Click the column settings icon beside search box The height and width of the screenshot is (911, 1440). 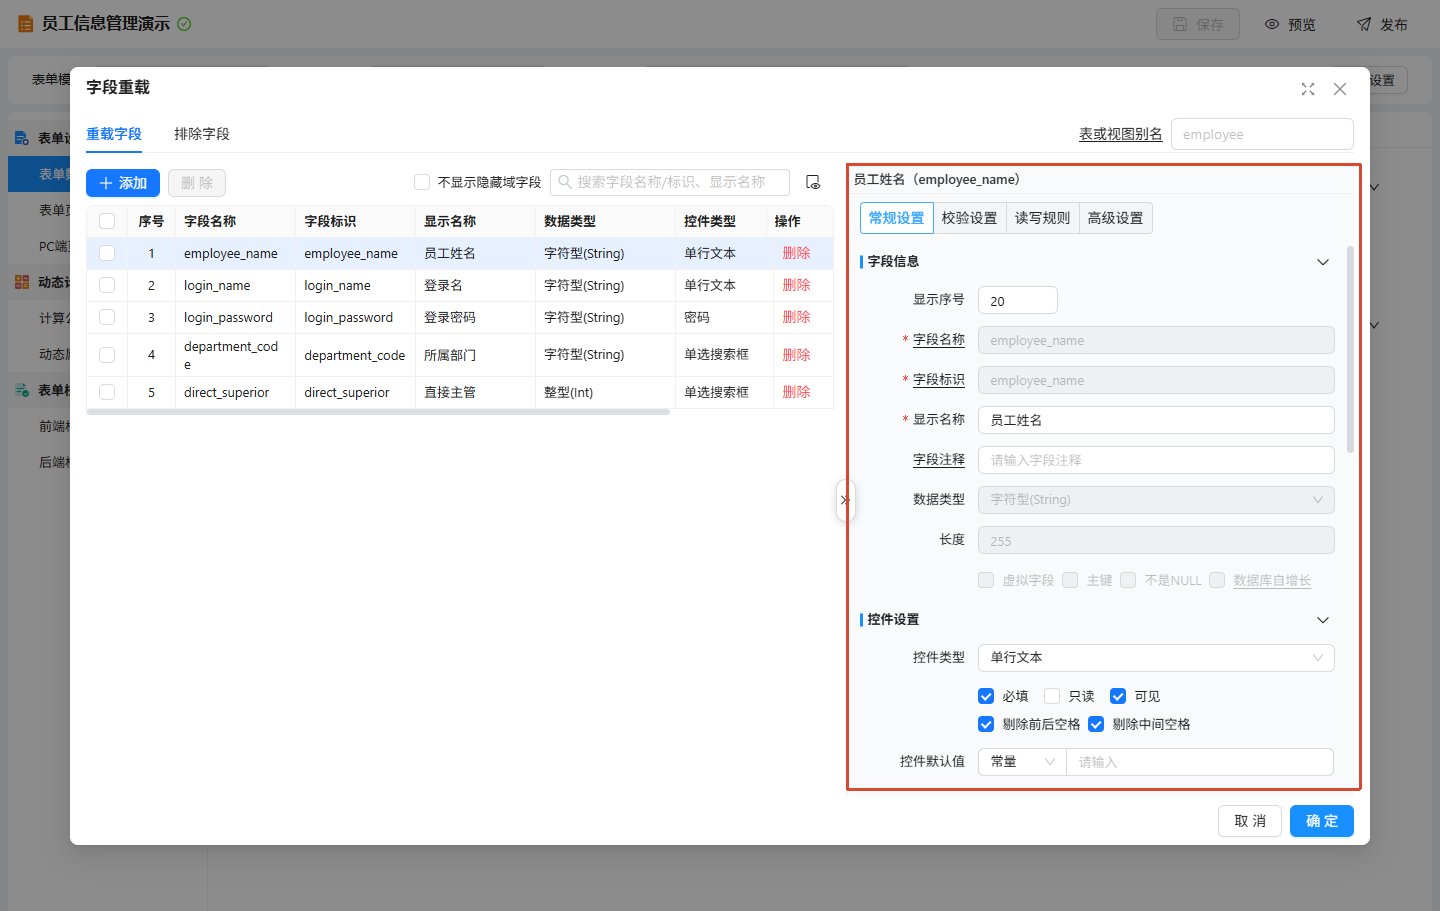pyautogui.click(x=813, y=182)
